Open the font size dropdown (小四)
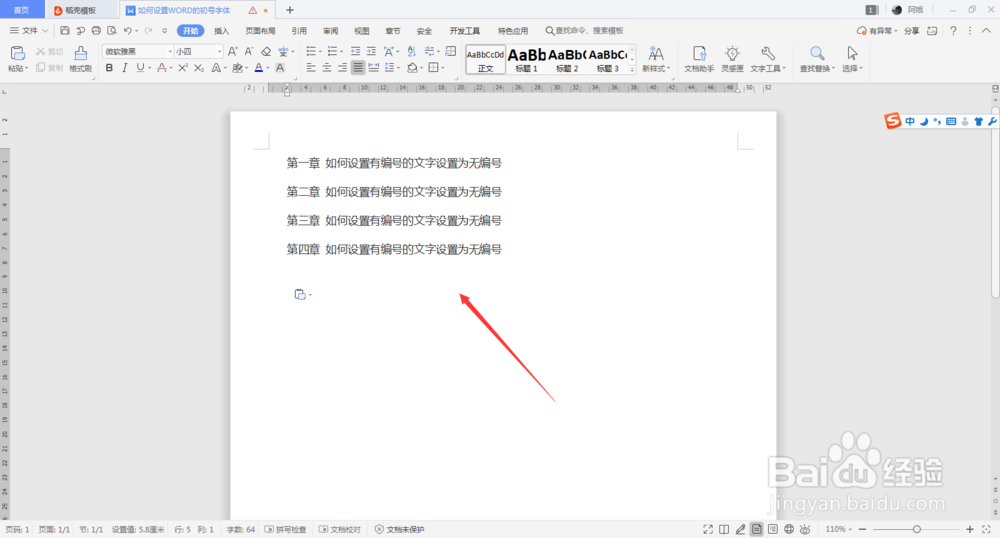Viewport: 1000px width, 538px height. [x=219, y=52]
